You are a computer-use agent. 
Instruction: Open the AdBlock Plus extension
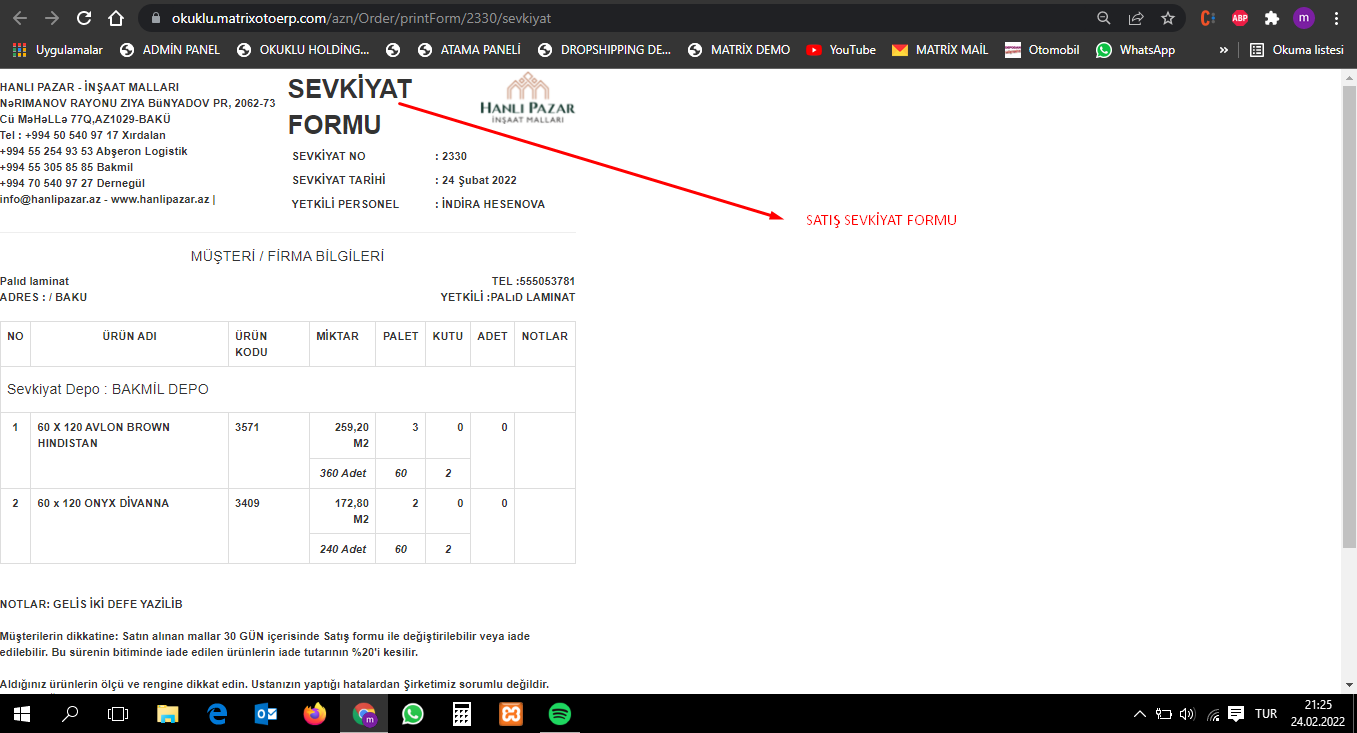[x=1240, y=18]
